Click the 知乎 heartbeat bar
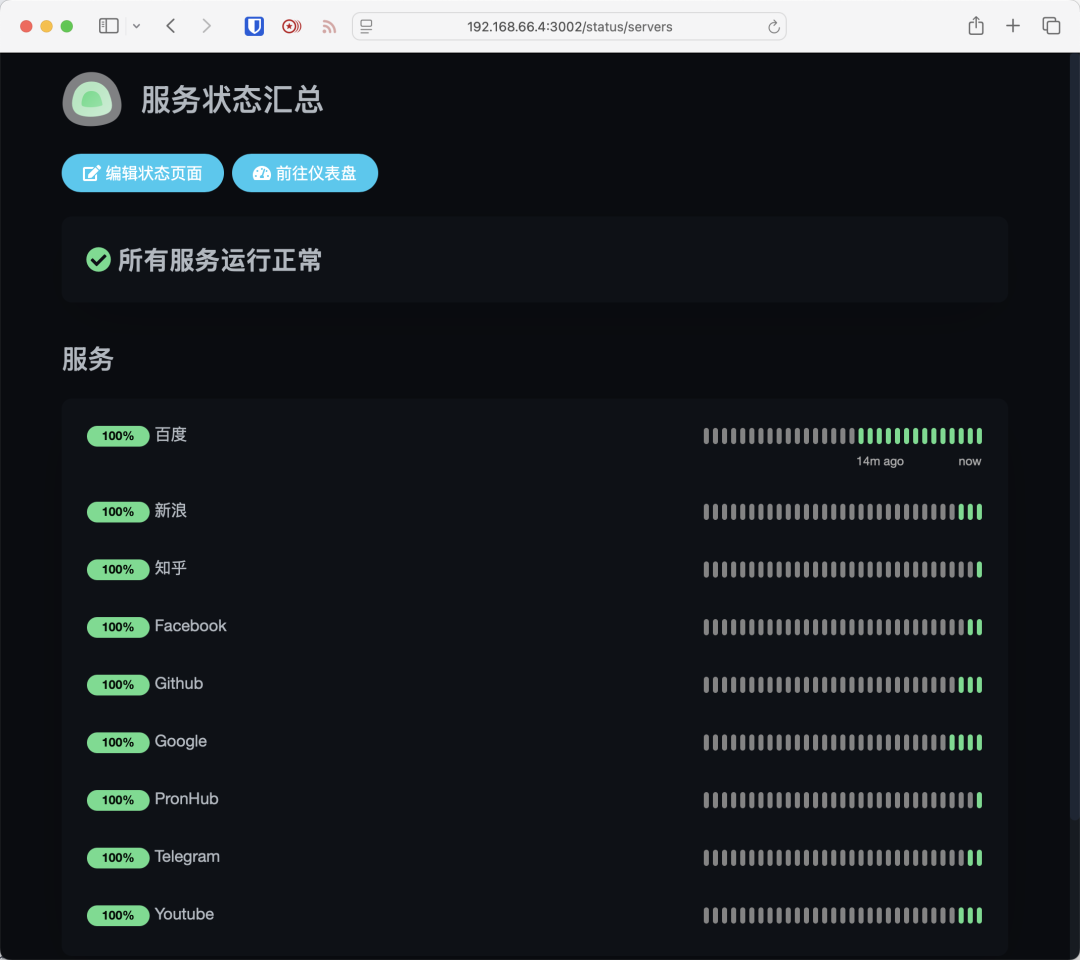 [x=842, y=570]
